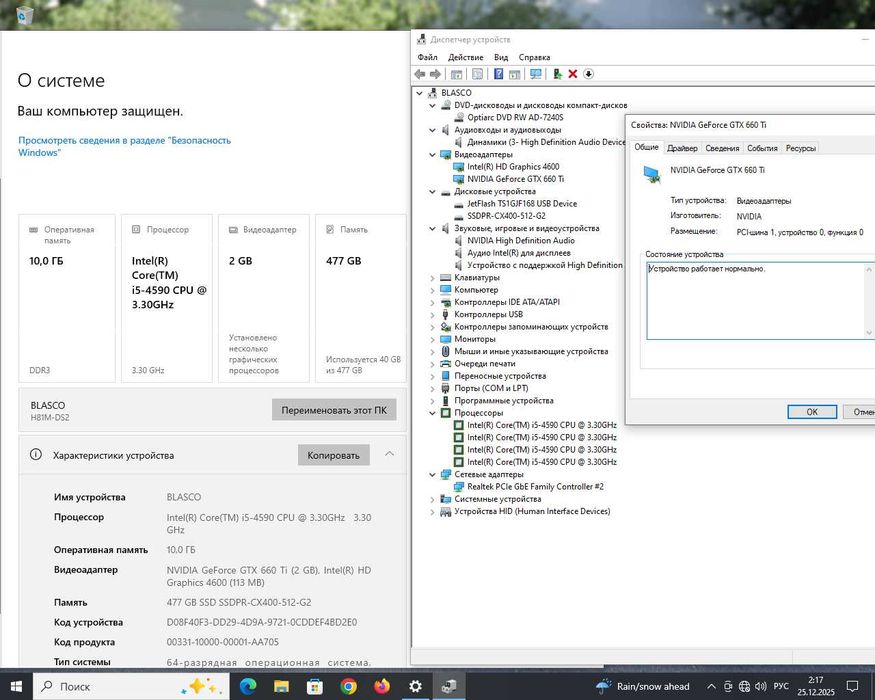Click the Состояние устройства status text box
875x700 pixels.
759,301
